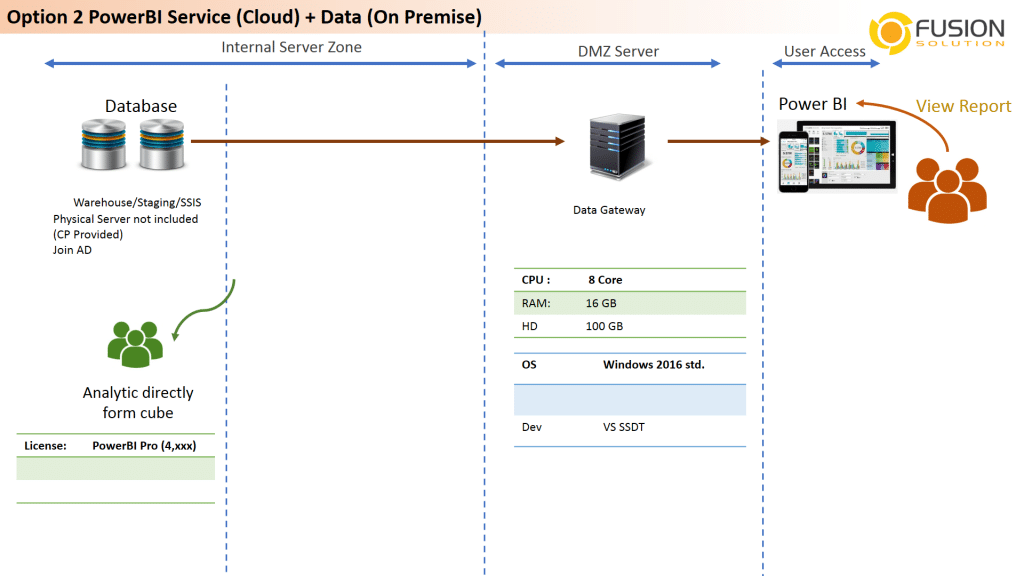Click the right database cylinder icon
The width and height of the screenshot is (1024, 576).
click(161, 144)
